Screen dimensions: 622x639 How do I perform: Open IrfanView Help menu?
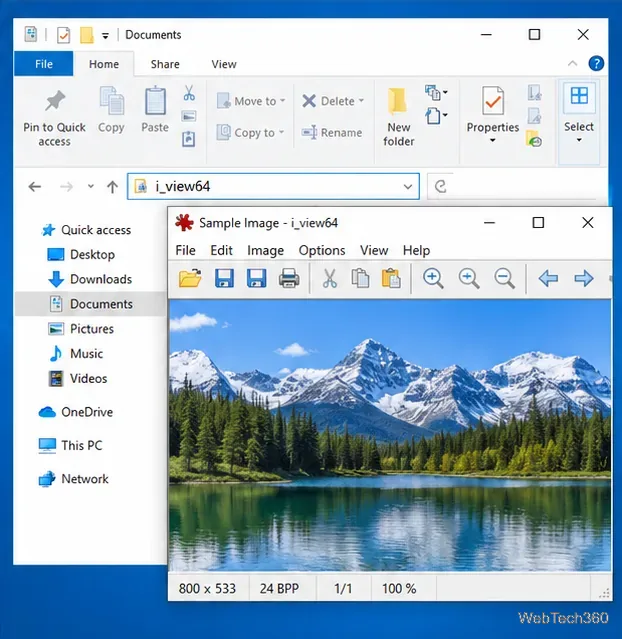[x=416, y=250]
